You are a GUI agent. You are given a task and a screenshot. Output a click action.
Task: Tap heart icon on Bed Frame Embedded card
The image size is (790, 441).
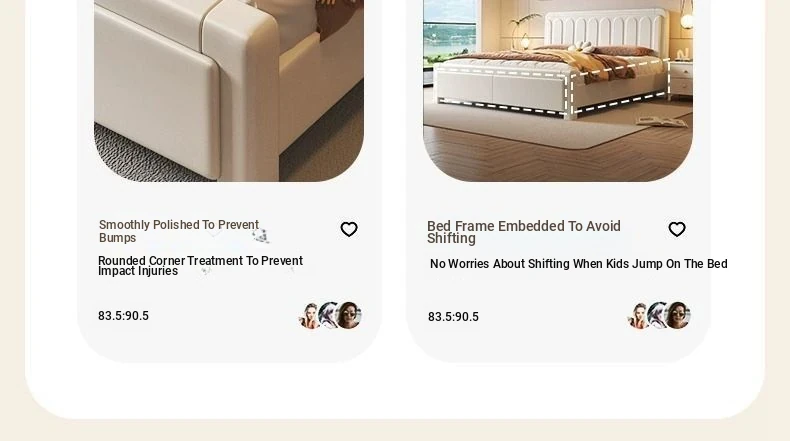(677, 229)
